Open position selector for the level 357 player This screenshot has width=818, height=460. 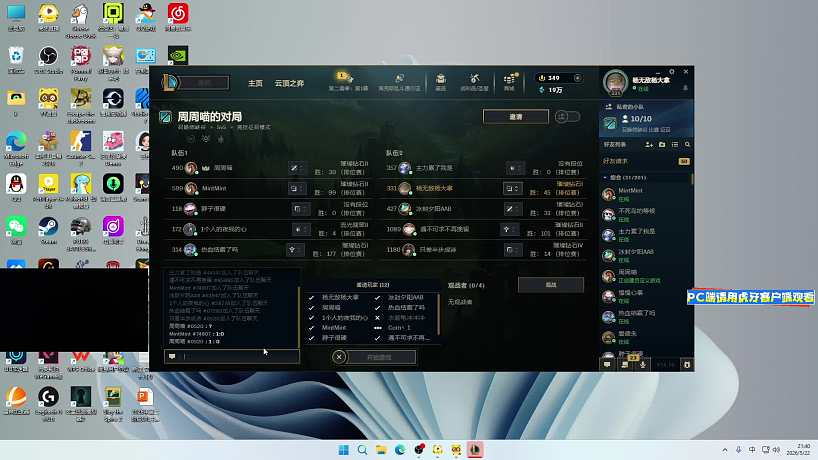pos(515,168)
